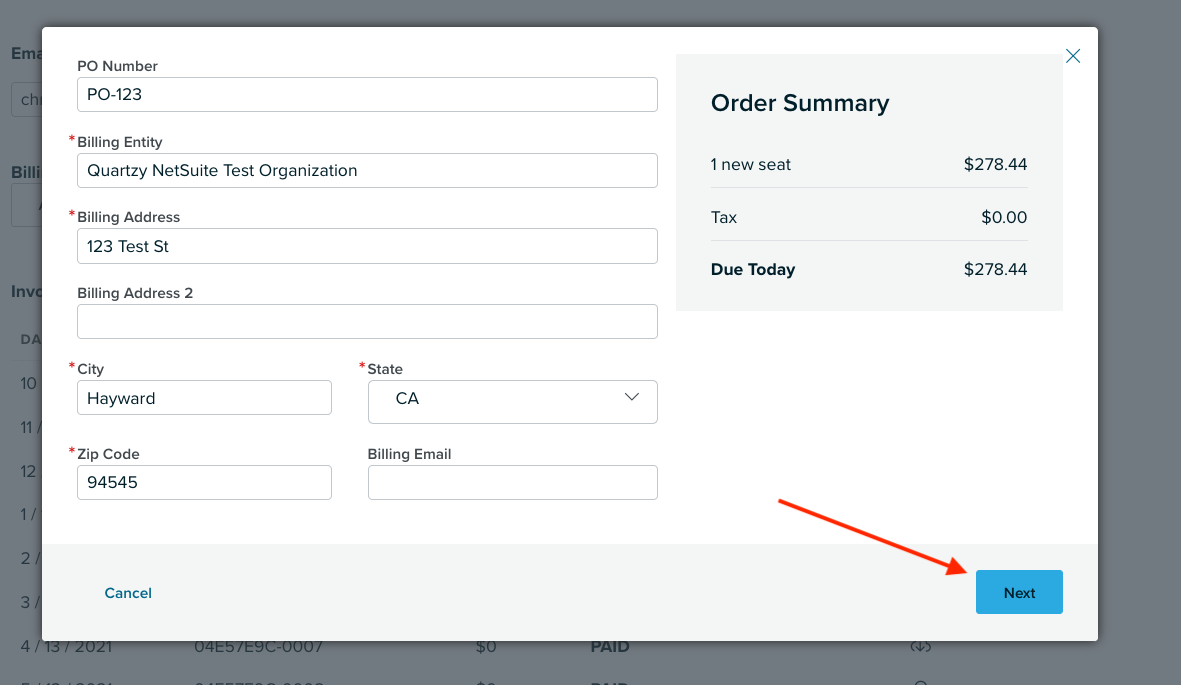Click the Next button

pyautogui.click(x=1019, y=592)
